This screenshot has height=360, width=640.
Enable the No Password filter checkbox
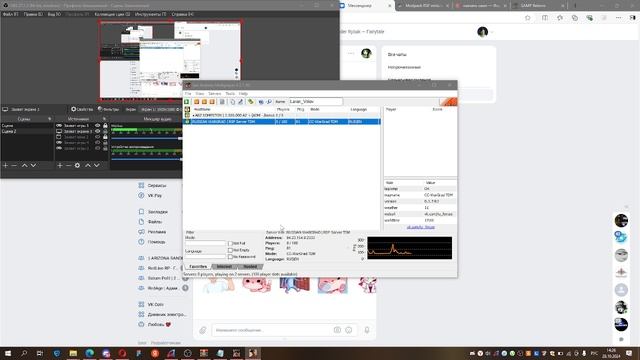click(x=230, y=257)
